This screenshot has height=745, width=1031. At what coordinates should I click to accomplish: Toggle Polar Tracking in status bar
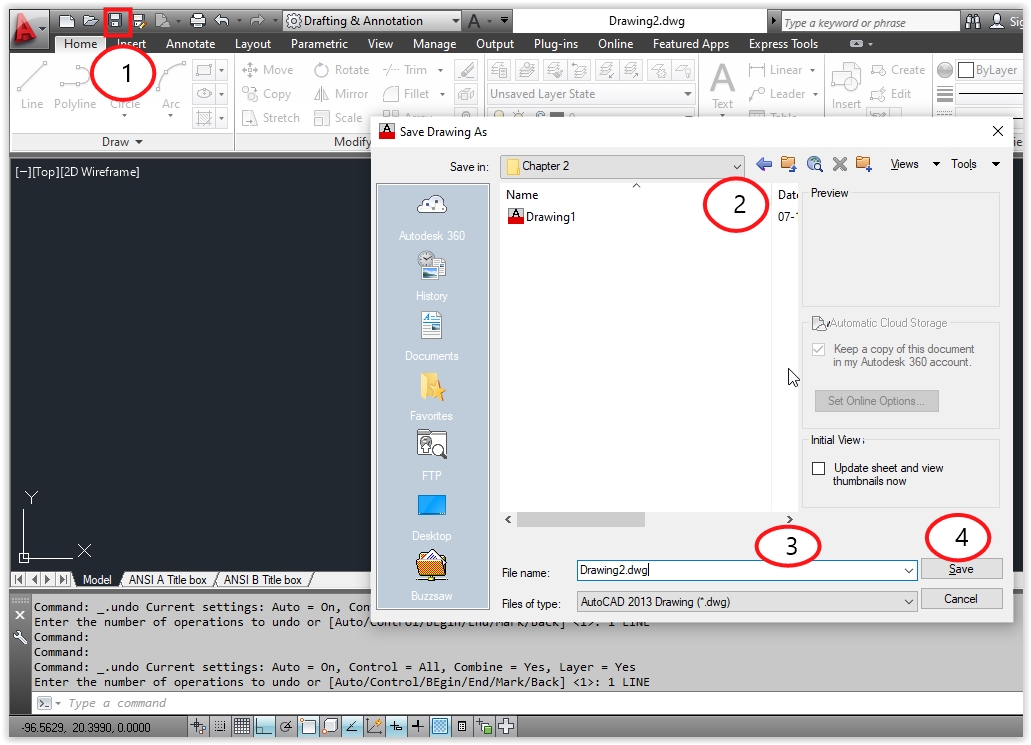(x=286, y=727)
